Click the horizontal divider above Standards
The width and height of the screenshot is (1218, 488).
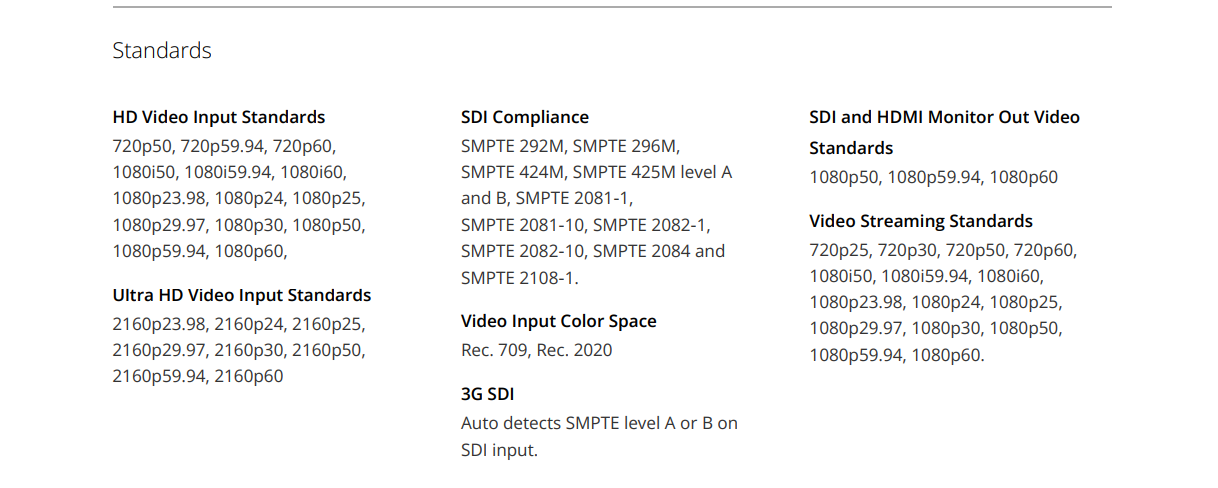coord(612,7)
